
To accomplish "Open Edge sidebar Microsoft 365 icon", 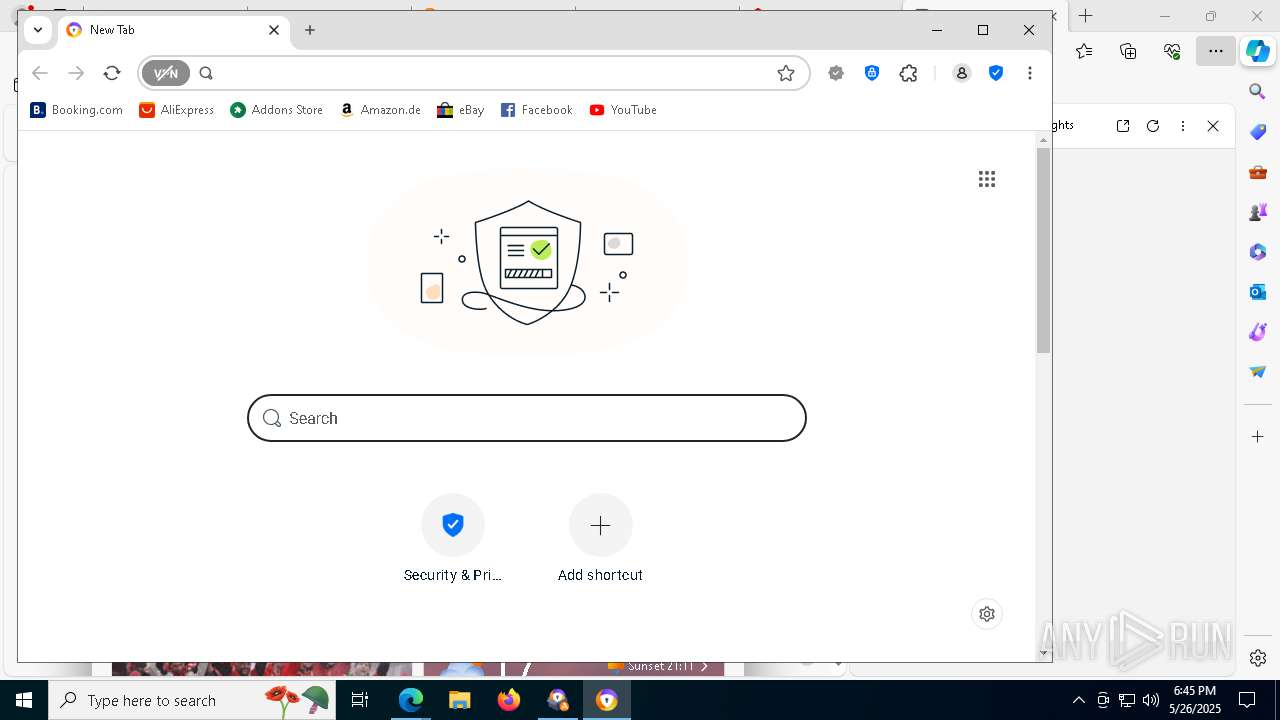I will click(x=1258, y=252).
